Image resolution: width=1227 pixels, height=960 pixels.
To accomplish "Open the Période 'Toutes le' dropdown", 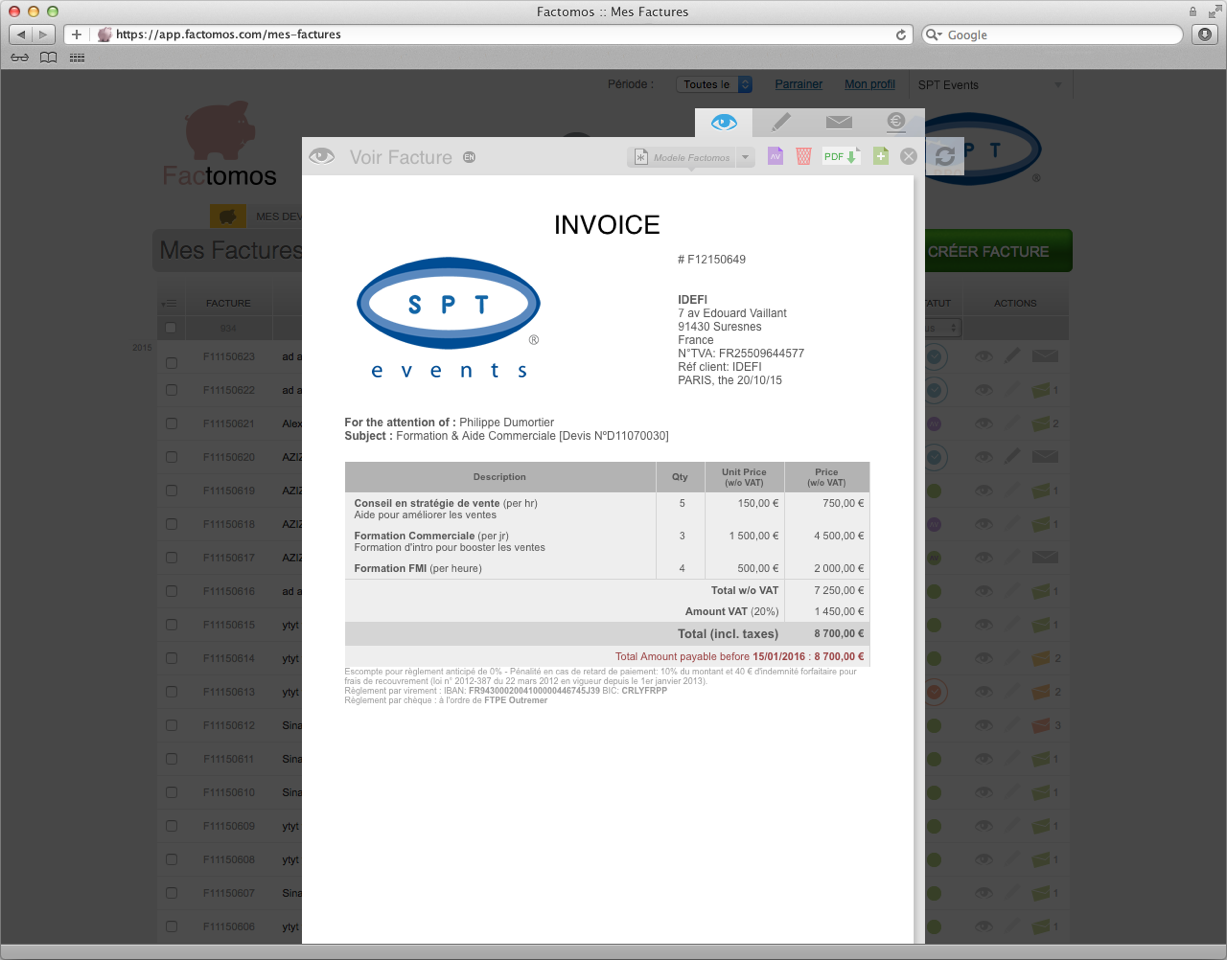I will [714, 85].
